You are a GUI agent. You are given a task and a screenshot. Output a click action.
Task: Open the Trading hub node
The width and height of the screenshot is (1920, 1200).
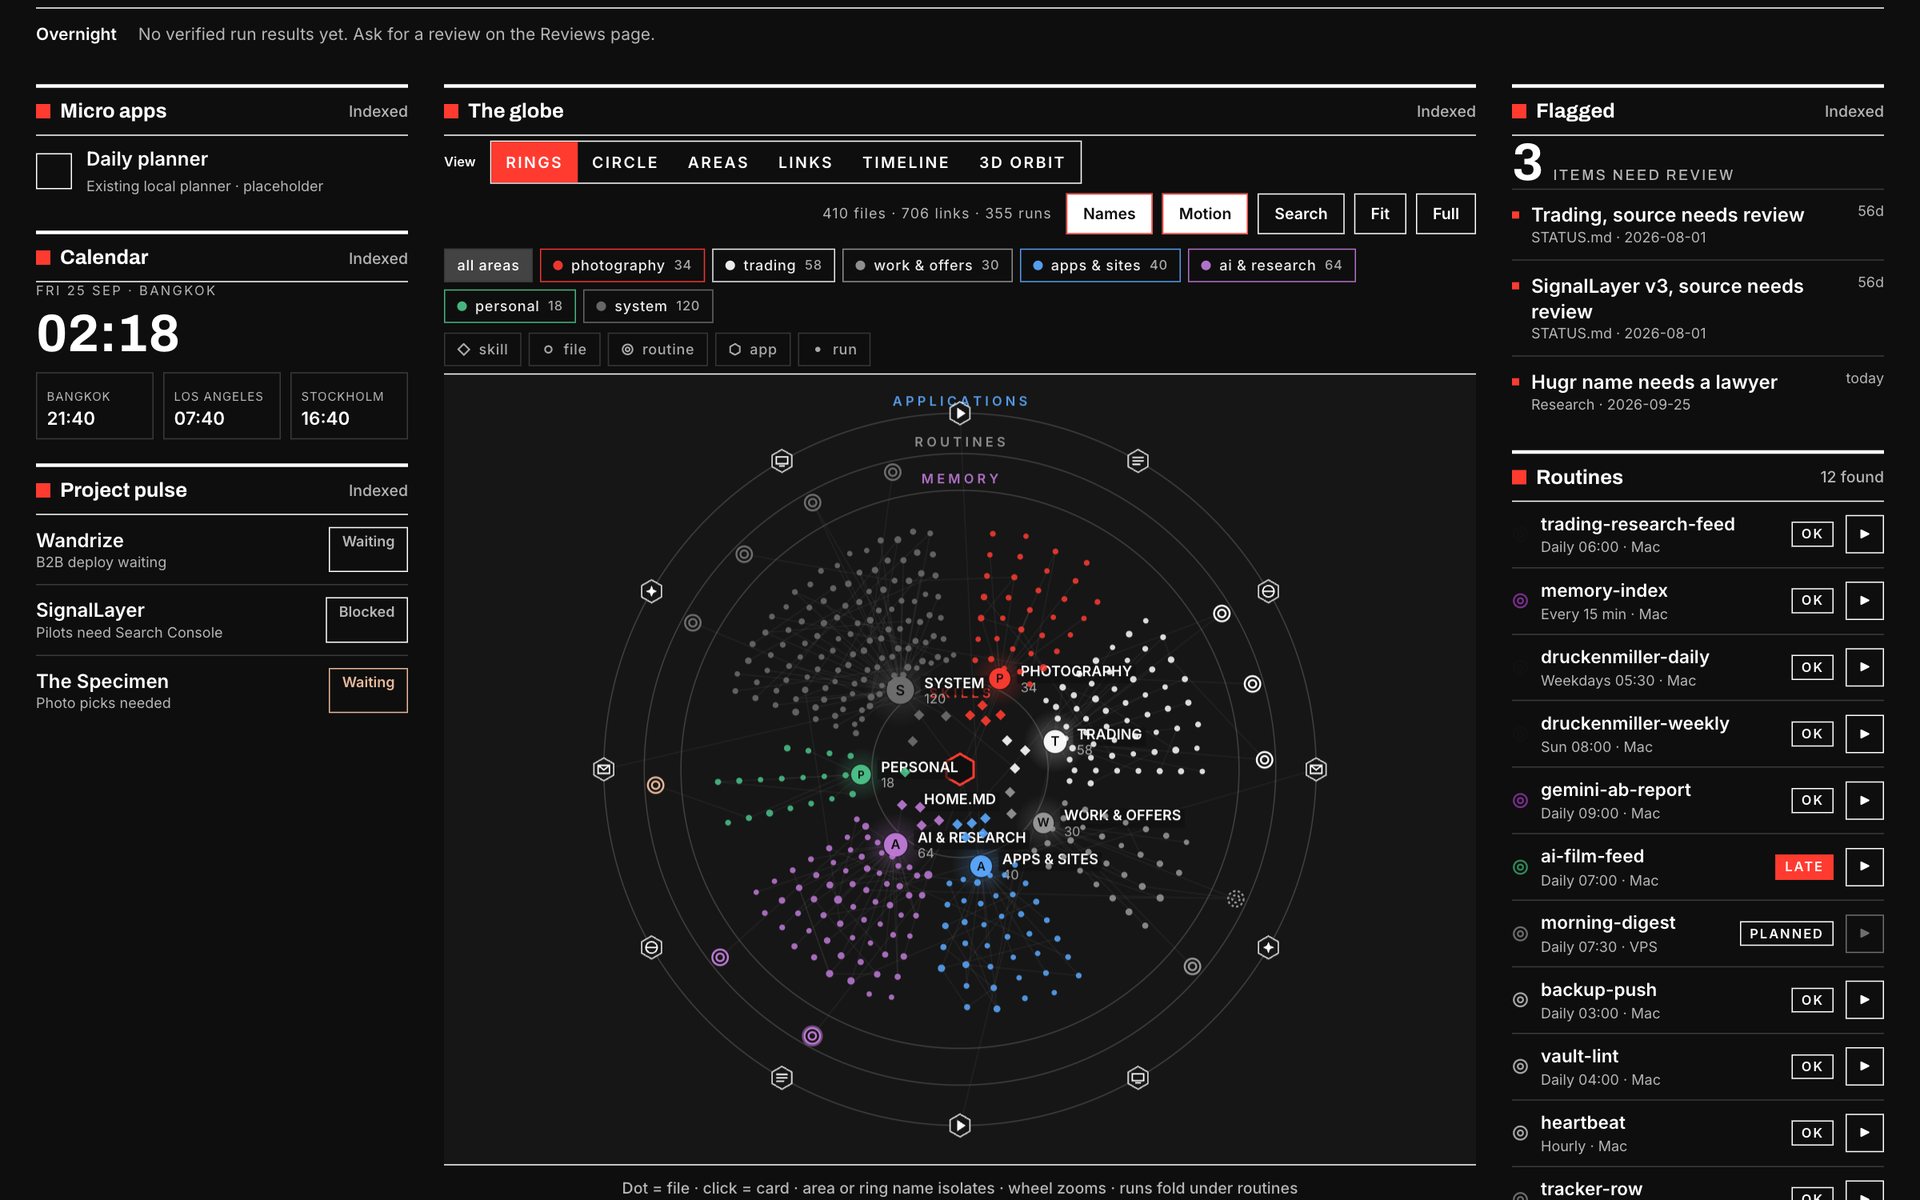coord(1055,741)
